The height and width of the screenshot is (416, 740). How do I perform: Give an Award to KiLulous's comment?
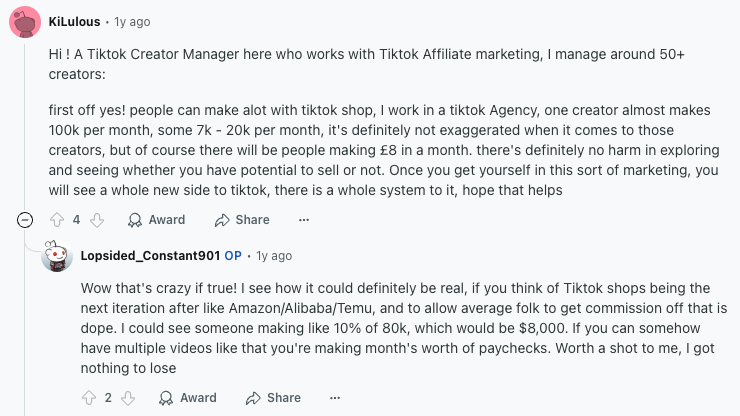click(157, 219)
